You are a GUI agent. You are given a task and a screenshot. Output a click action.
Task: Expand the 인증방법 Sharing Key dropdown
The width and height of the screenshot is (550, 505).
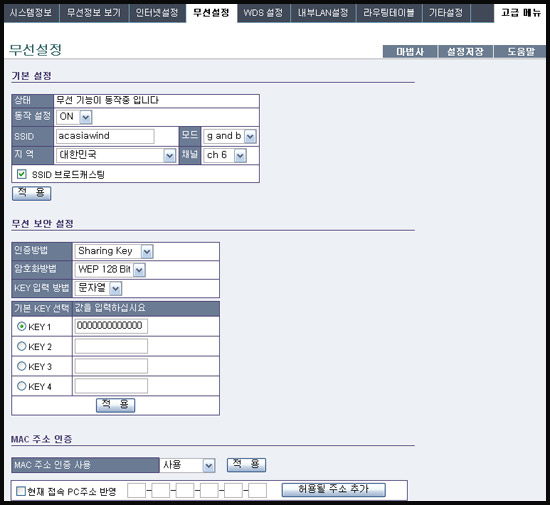tap(114, 251)
